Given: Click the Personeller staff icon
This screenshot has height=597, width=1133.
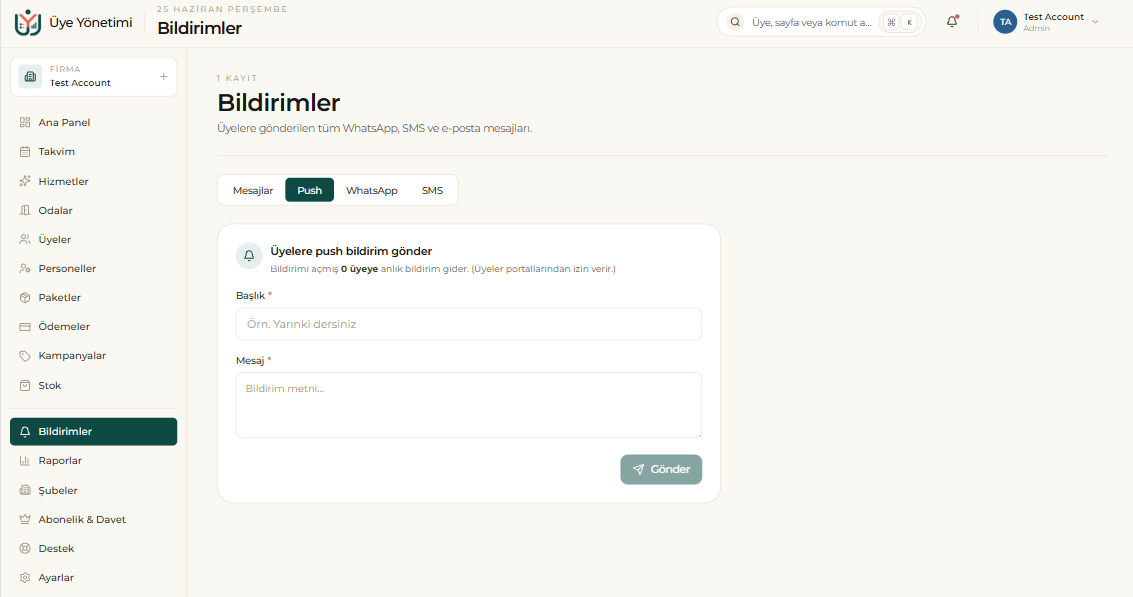Looking at the screenshot, I should [25, 268].
